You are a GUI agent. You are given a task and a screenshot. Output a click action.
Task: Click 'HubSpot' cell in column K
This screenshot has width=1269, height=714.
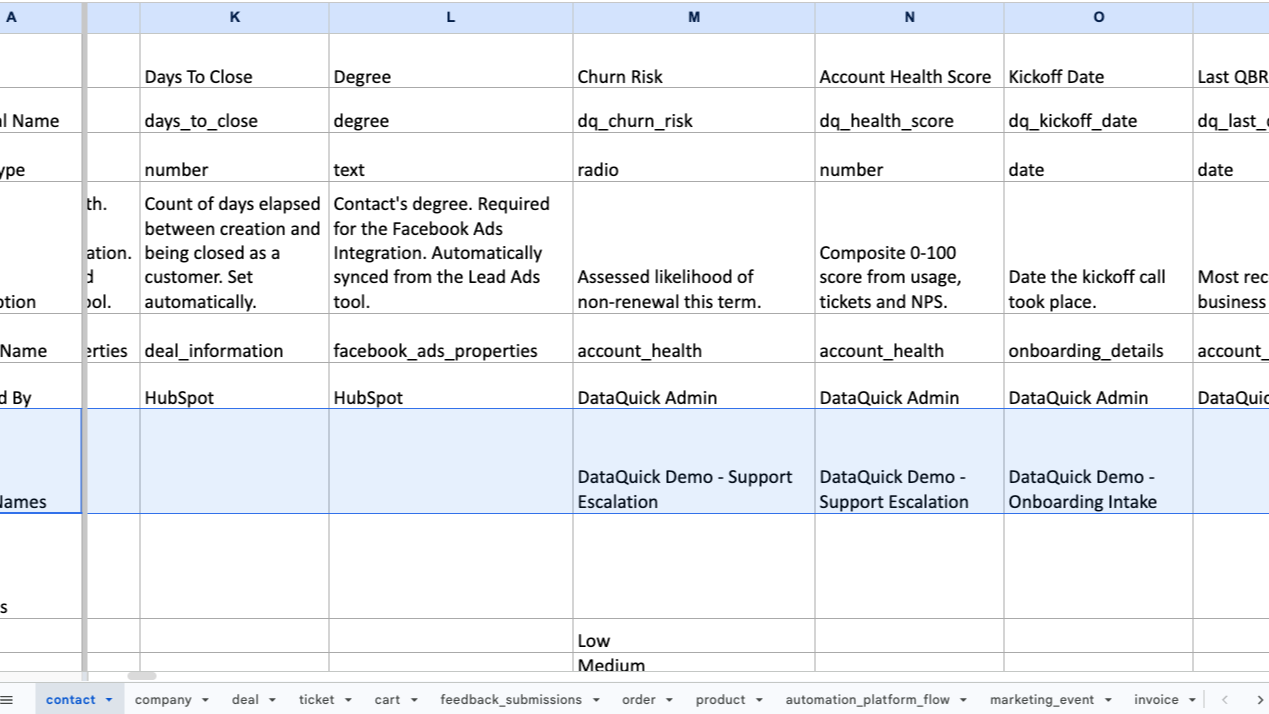click(234, 386)
